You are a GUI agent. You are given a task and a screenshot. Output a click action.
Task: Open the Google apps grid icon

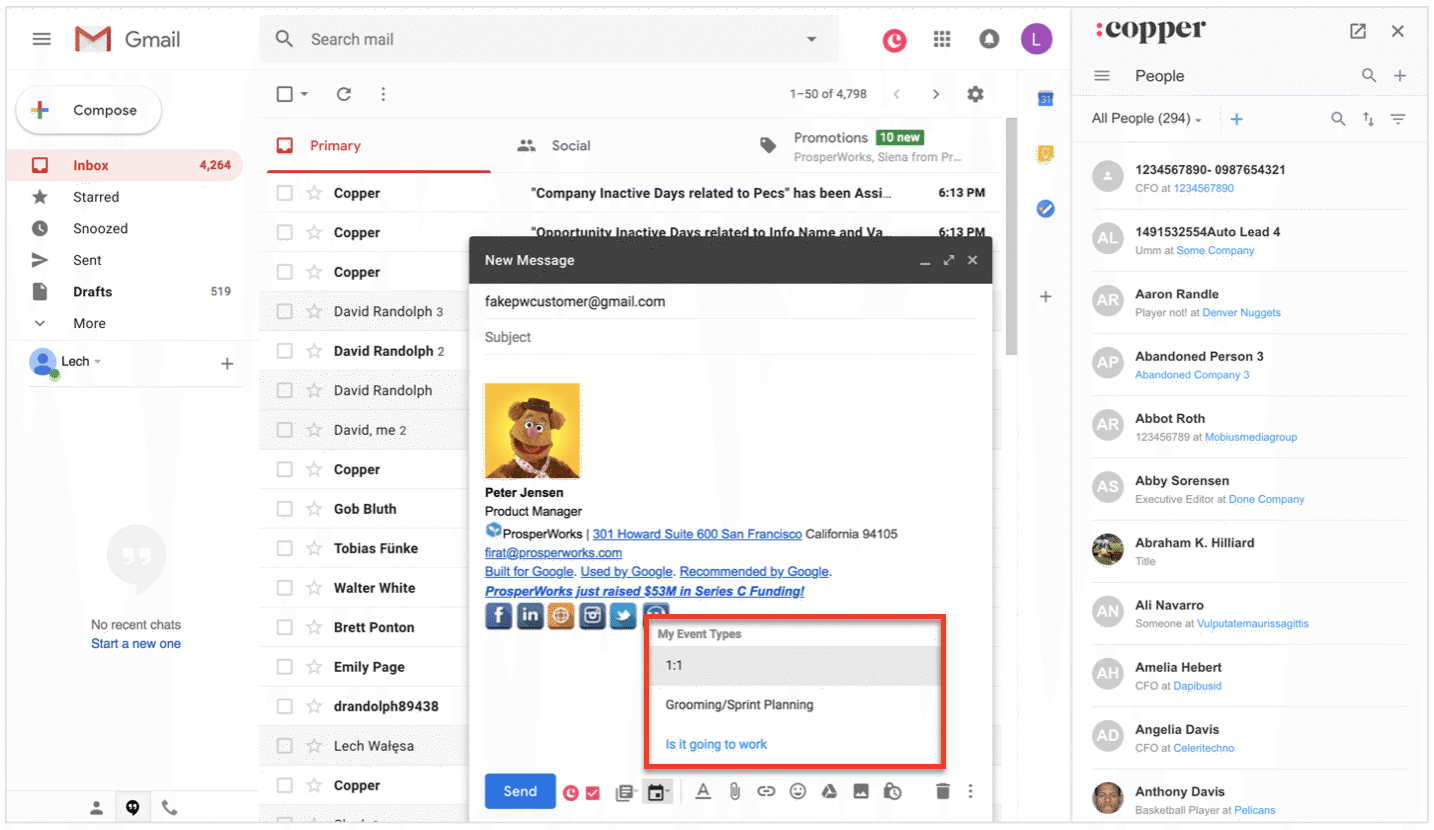tap(941, 39)
